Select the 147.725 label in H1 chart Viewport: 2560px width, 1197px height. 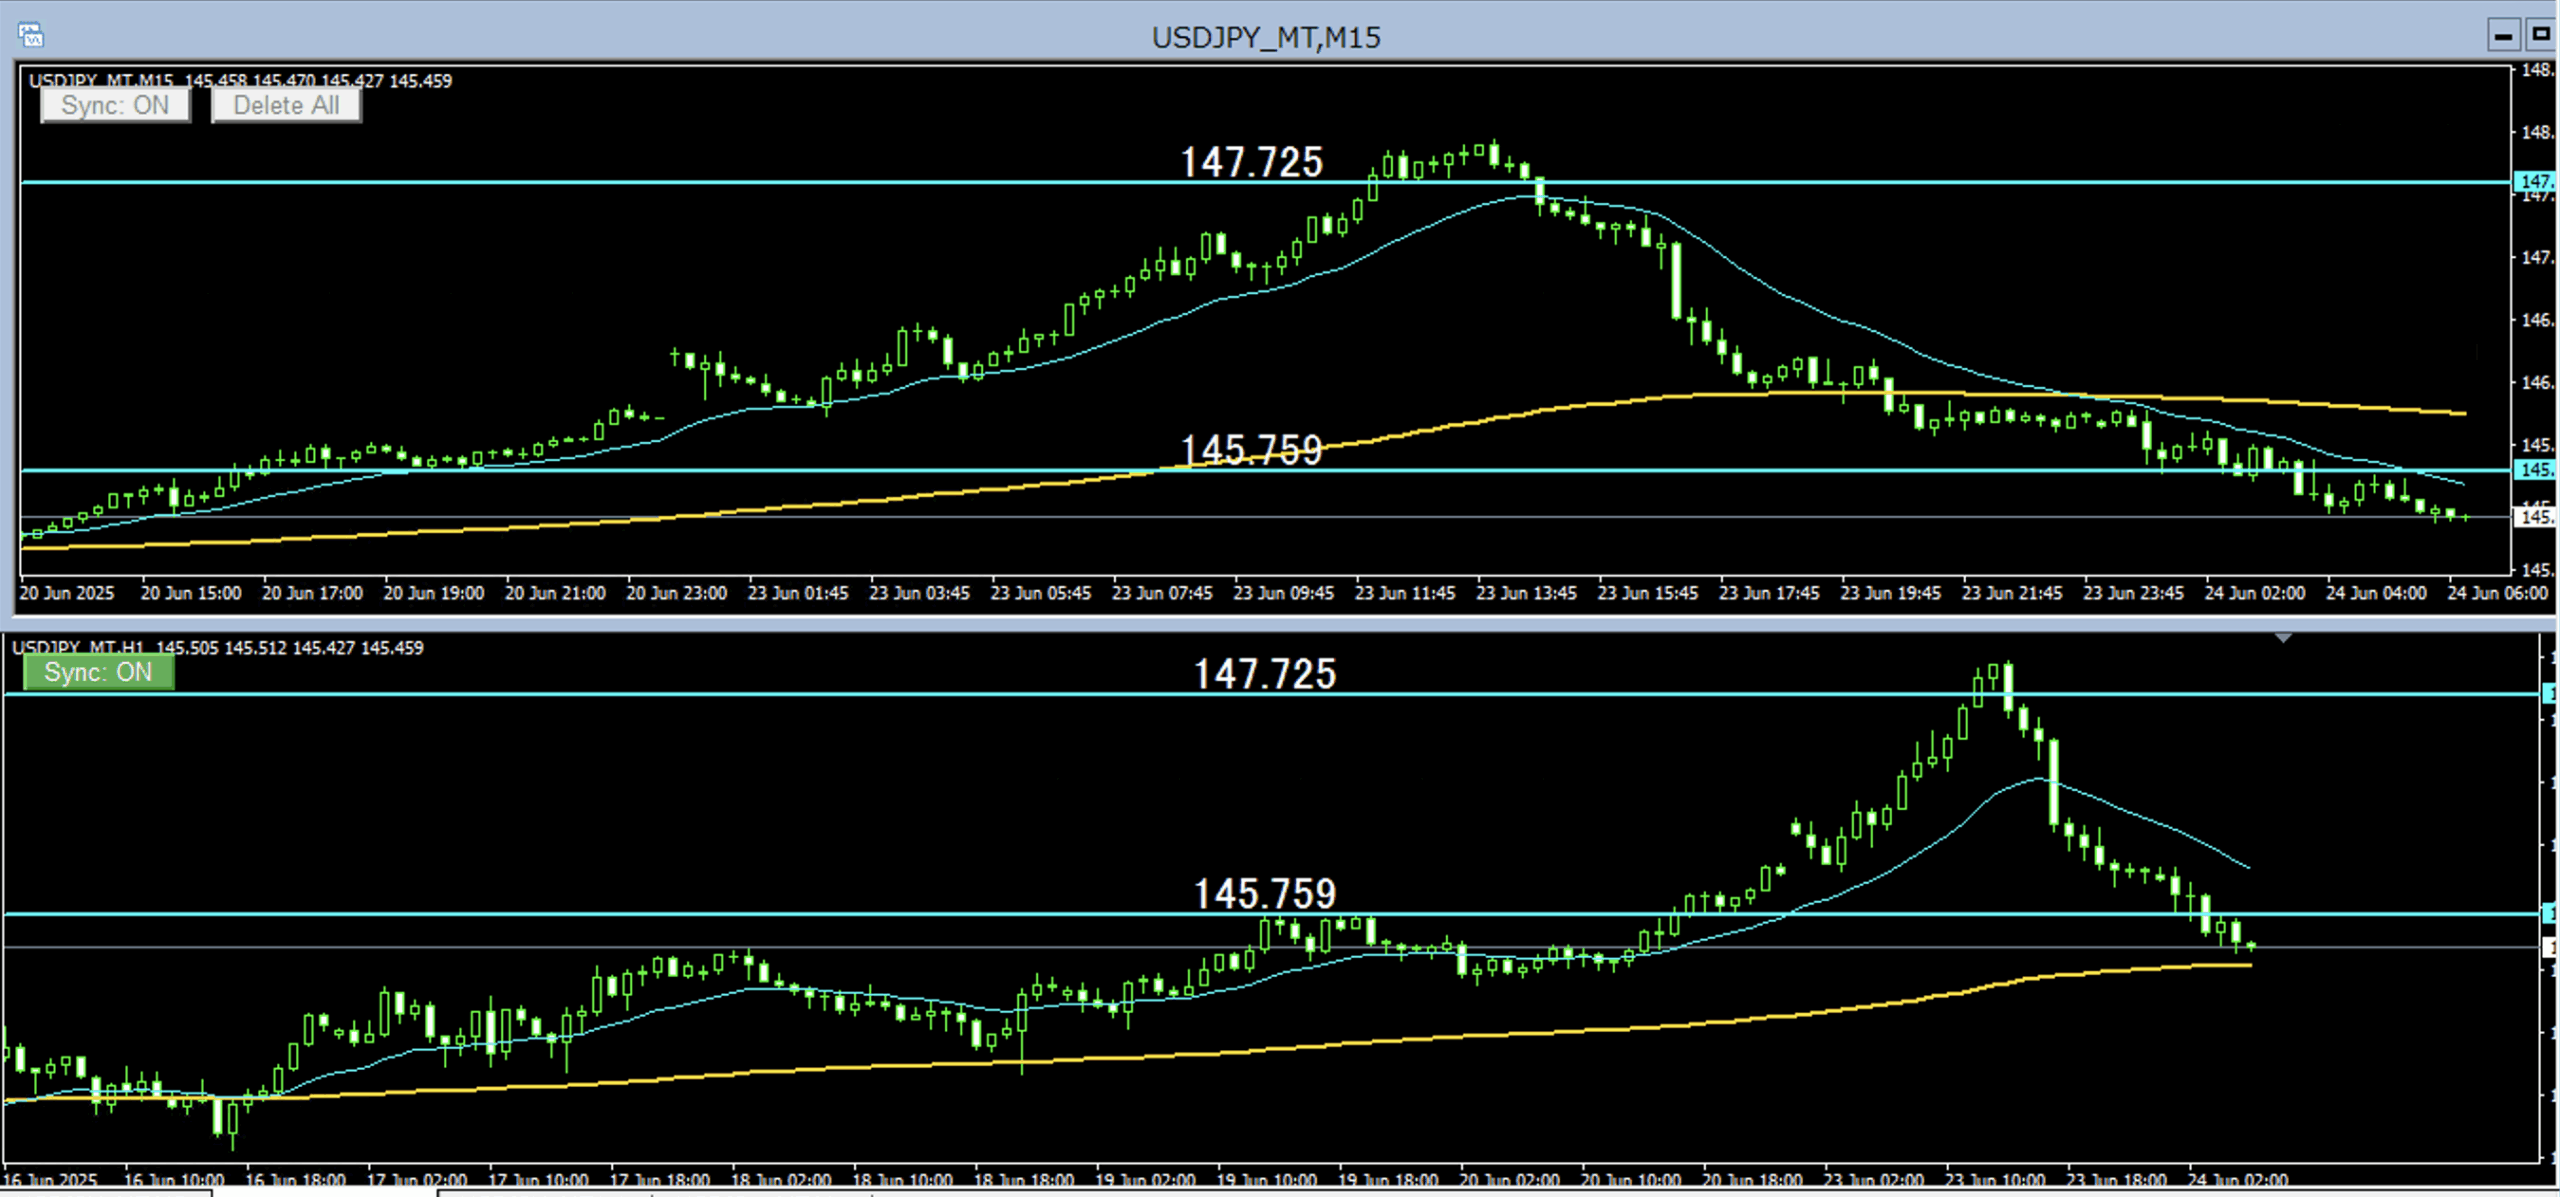click(x=1265, y=674)
